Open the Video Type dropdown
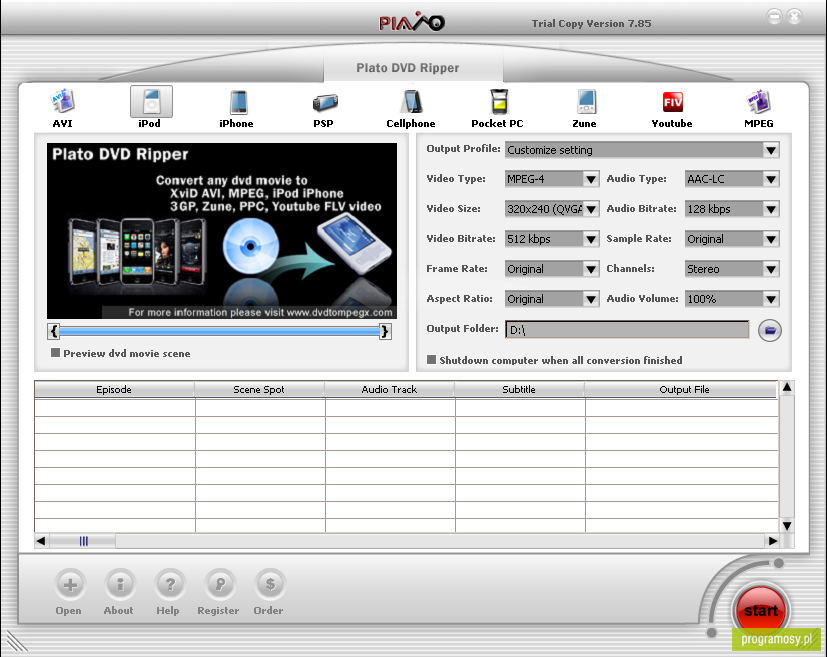 [591, 179]
